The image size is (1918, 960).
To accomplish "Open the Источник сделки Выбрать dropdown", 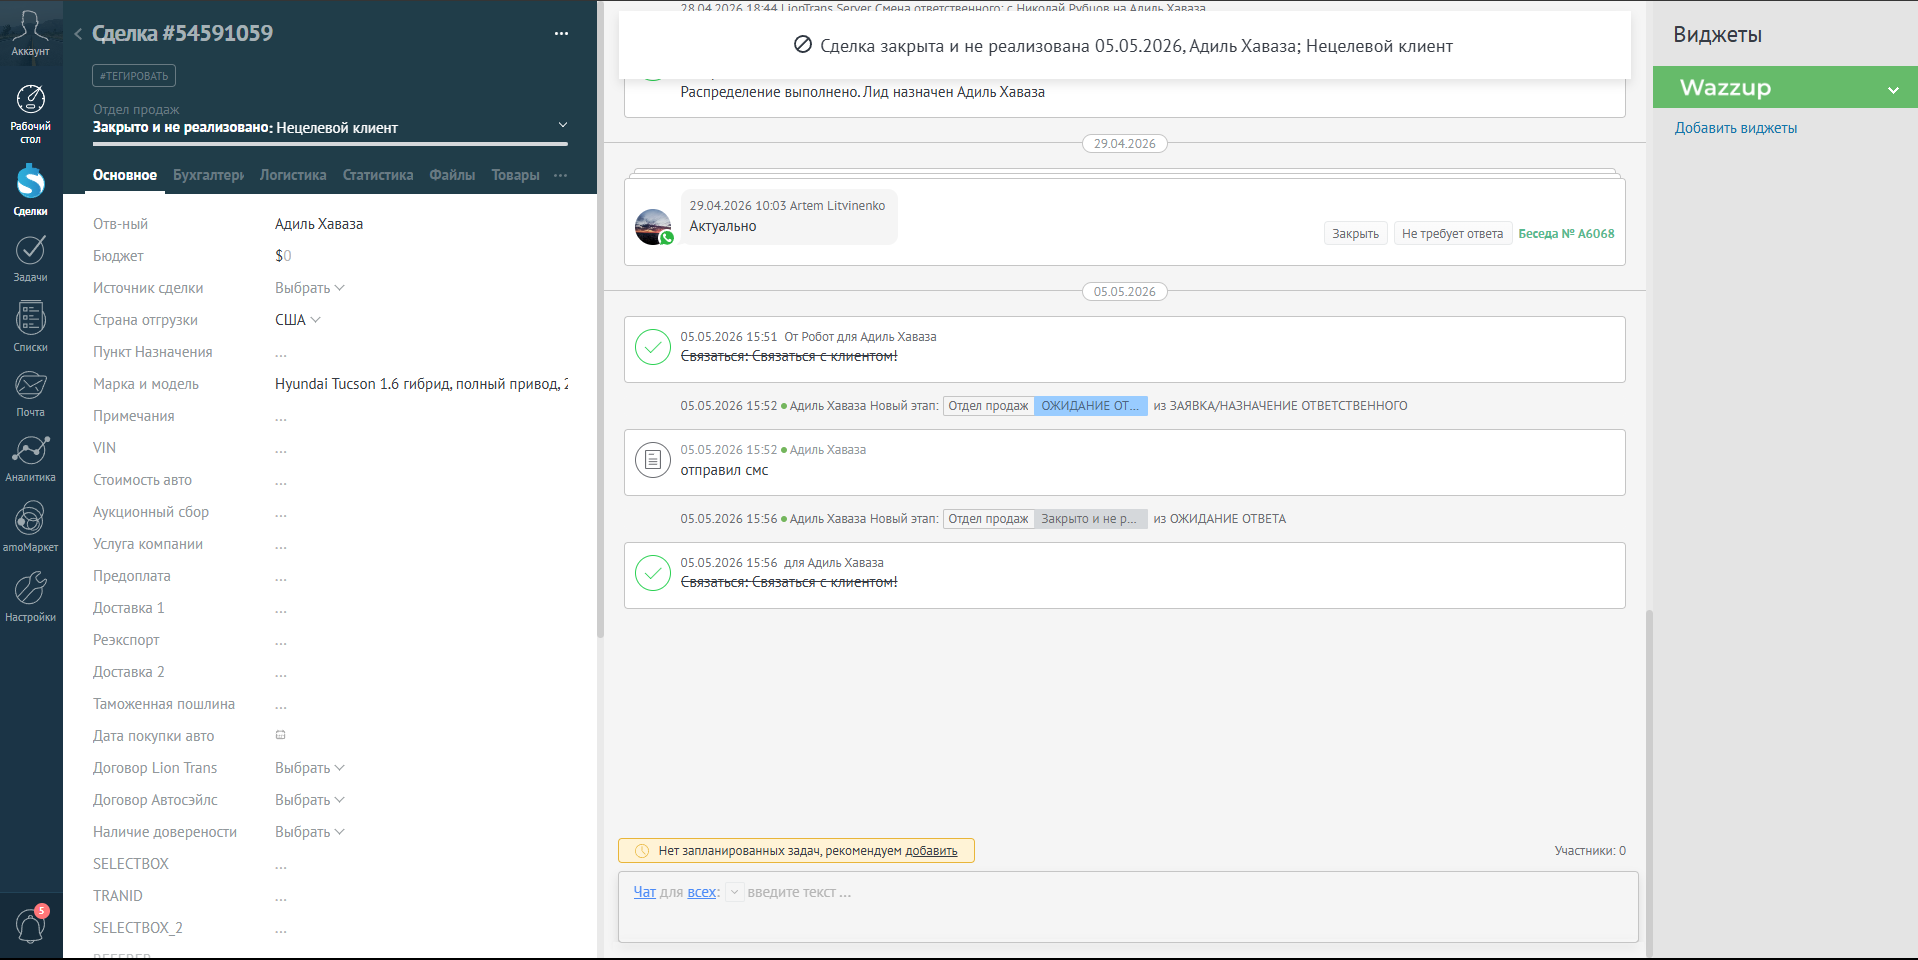I will click(x=309, y=288).
